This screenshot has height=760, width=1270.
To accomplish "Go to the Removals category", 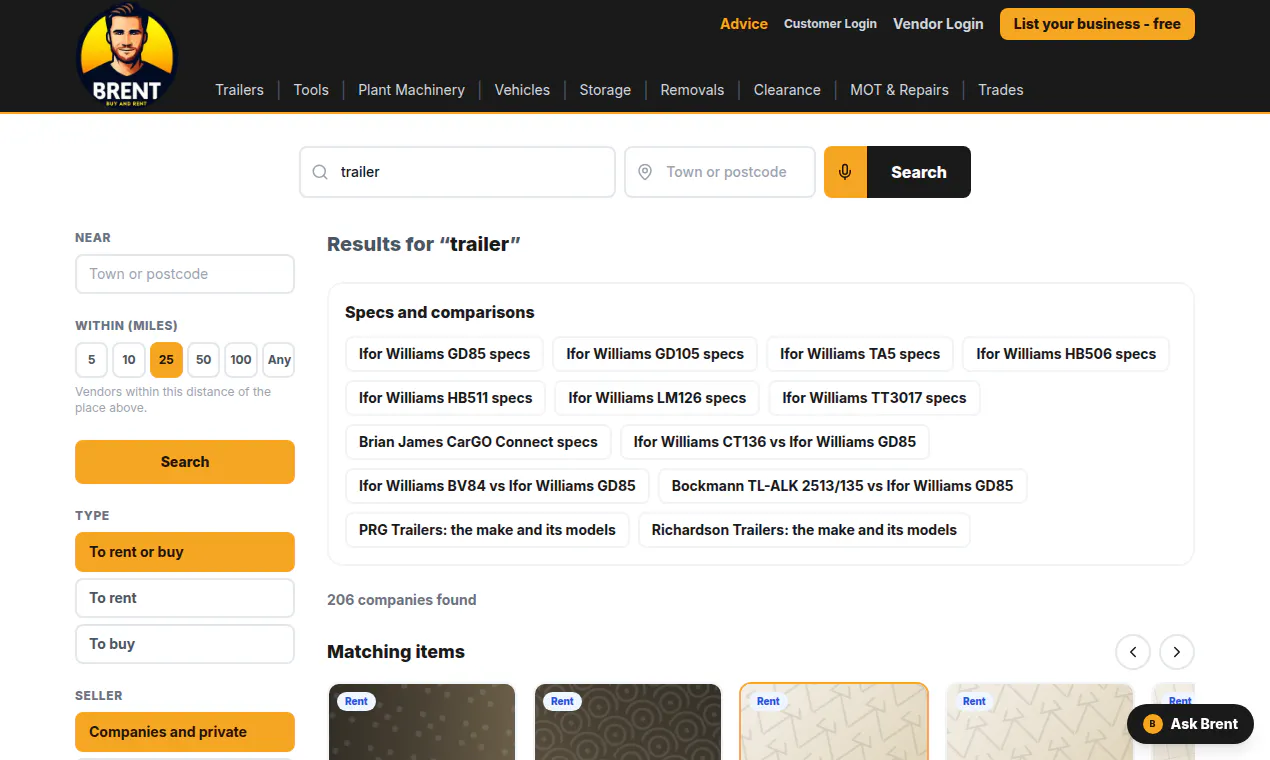I will click(x=692, y=90).
